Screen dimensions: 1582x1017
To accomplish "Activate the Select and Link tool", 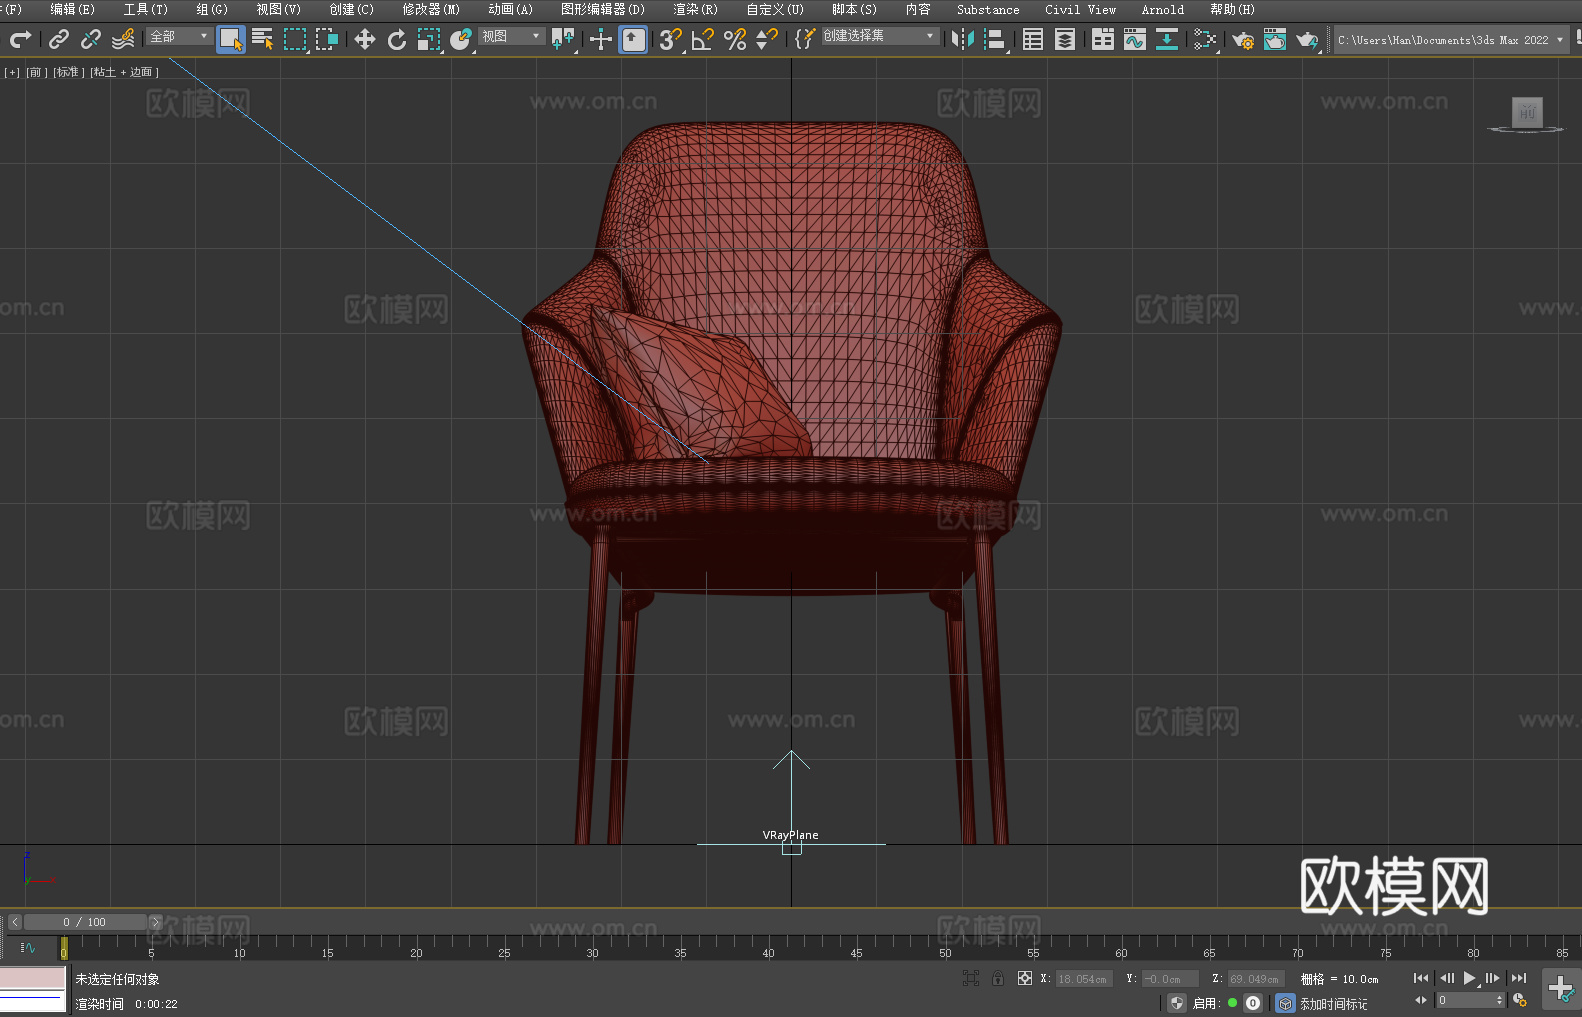I will coord(59,39).
